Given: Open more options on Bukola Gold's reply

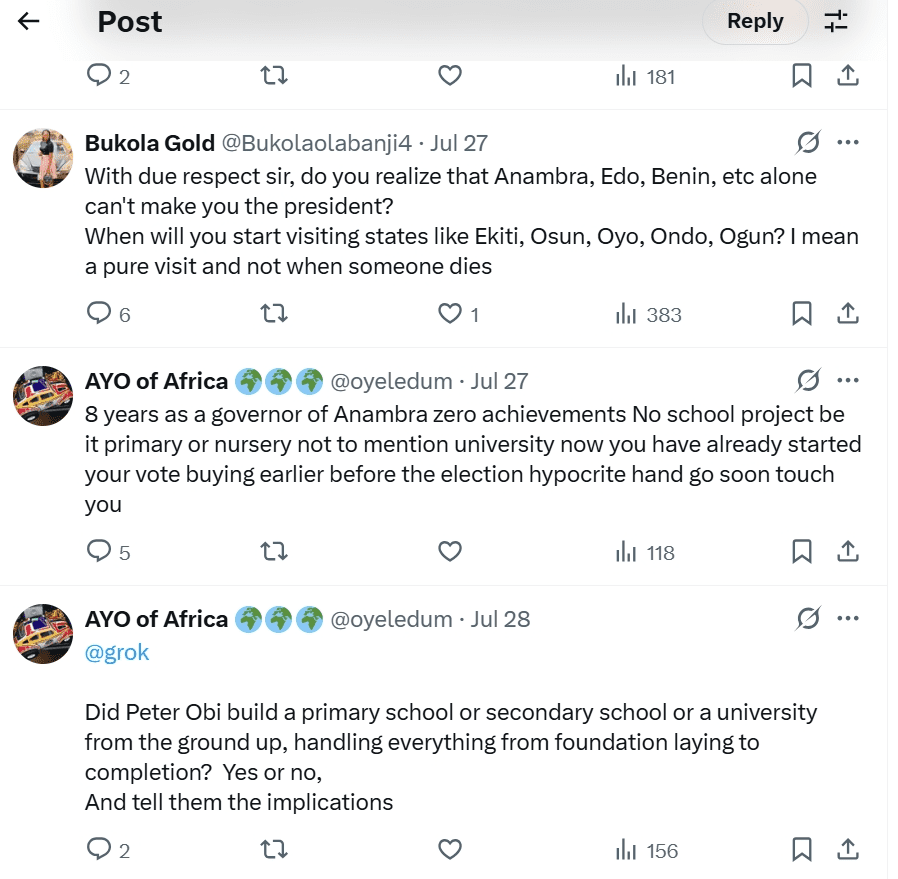Looking at the screenshot, I should [x=848, y=143].
